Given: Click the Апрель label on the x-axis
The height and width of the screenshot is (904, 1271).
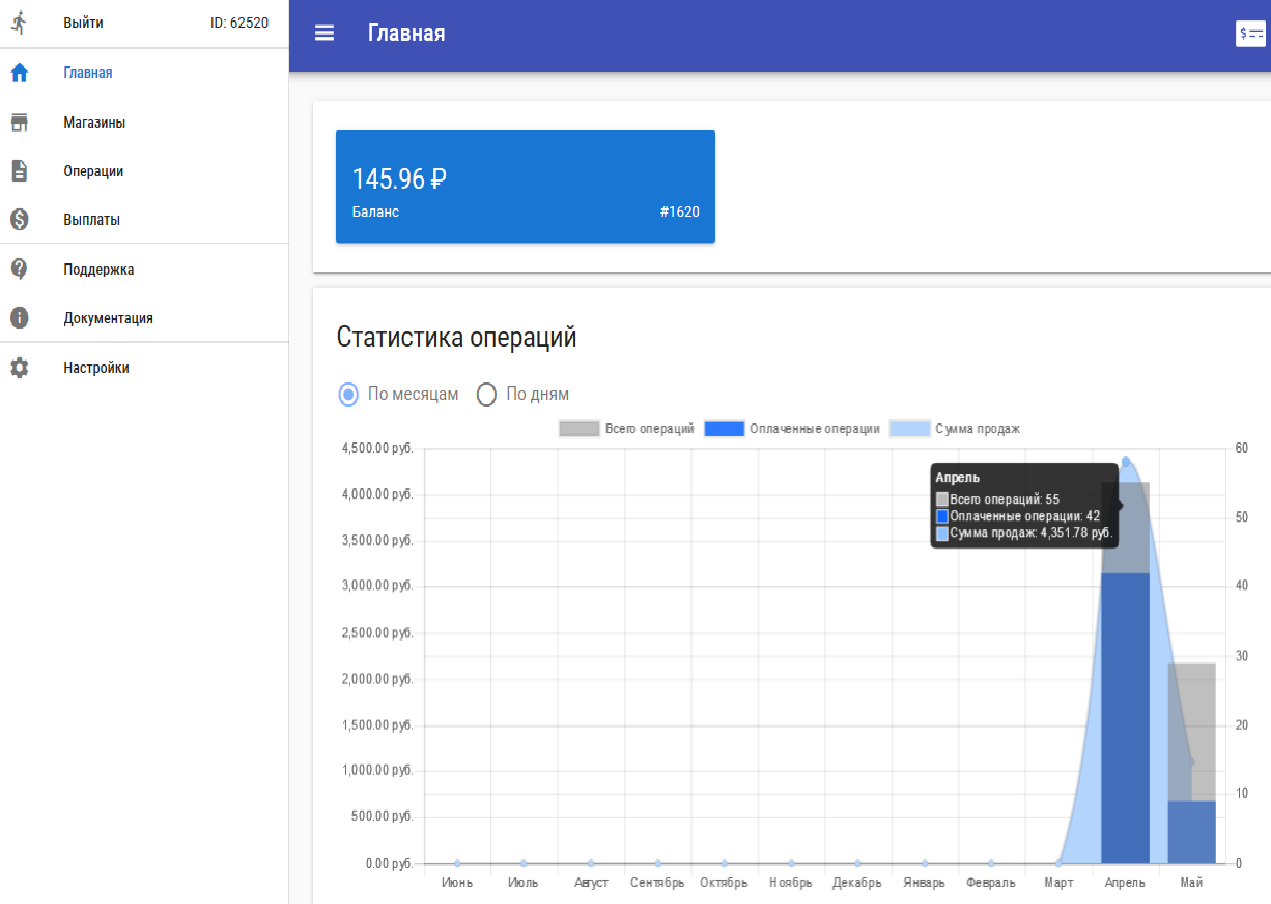Looking at the screenshot, I should coord(1125,883).
